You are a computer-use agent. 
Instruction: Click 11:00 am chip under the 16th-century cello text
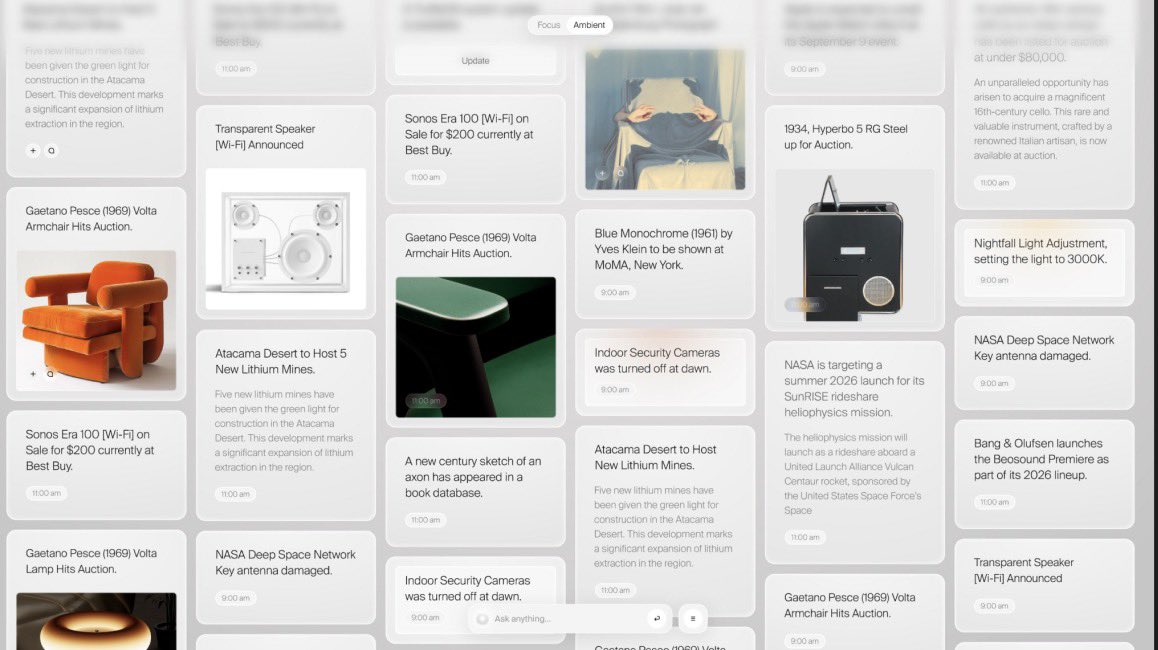[x=994, y=182]
